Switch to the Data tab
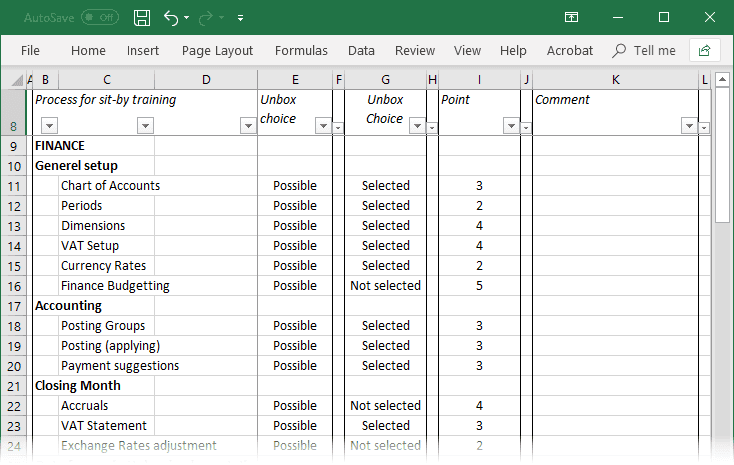The width and height of the screenshot is (734, 465). point(361,50)
